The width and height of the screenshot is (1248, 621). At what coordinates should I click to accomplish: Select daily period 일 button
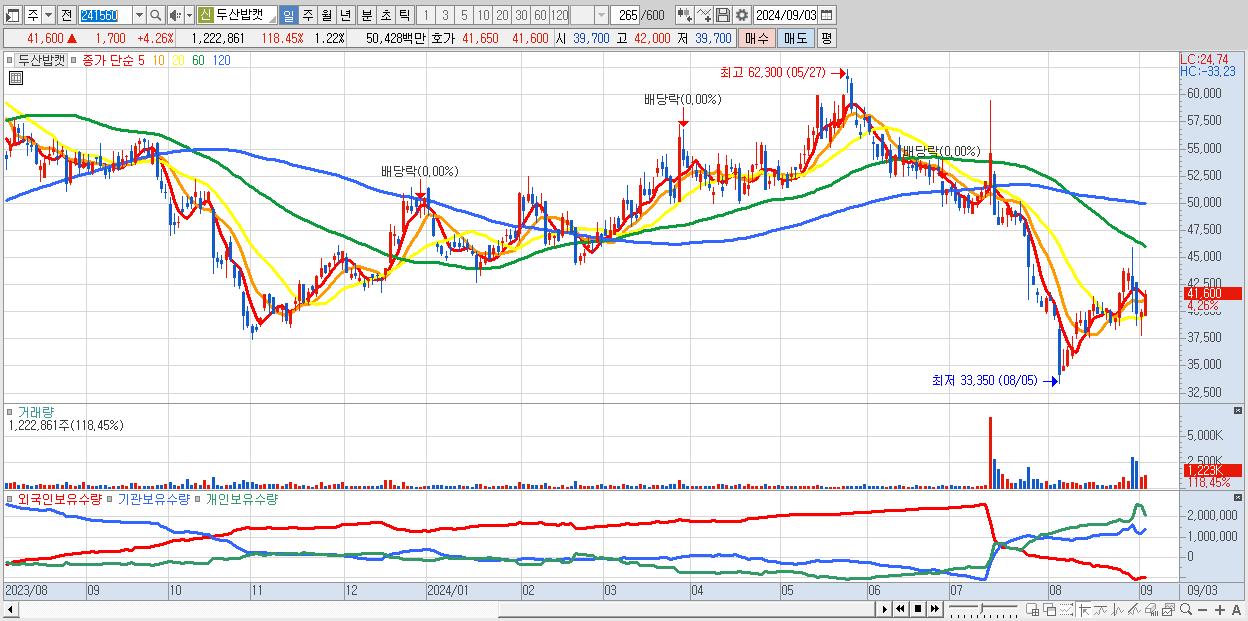[x=288, y=16]
